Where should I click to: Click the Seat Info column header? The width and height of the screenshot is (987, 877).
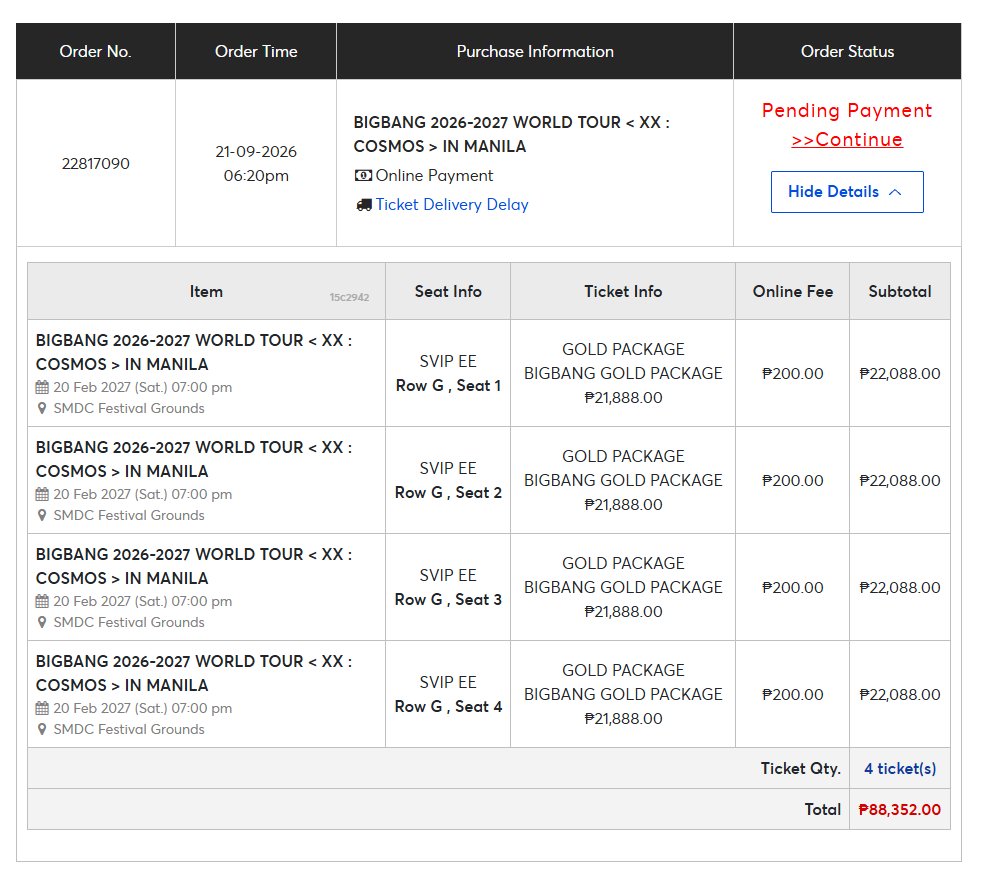pyautogui.click(x=448, y=291)
